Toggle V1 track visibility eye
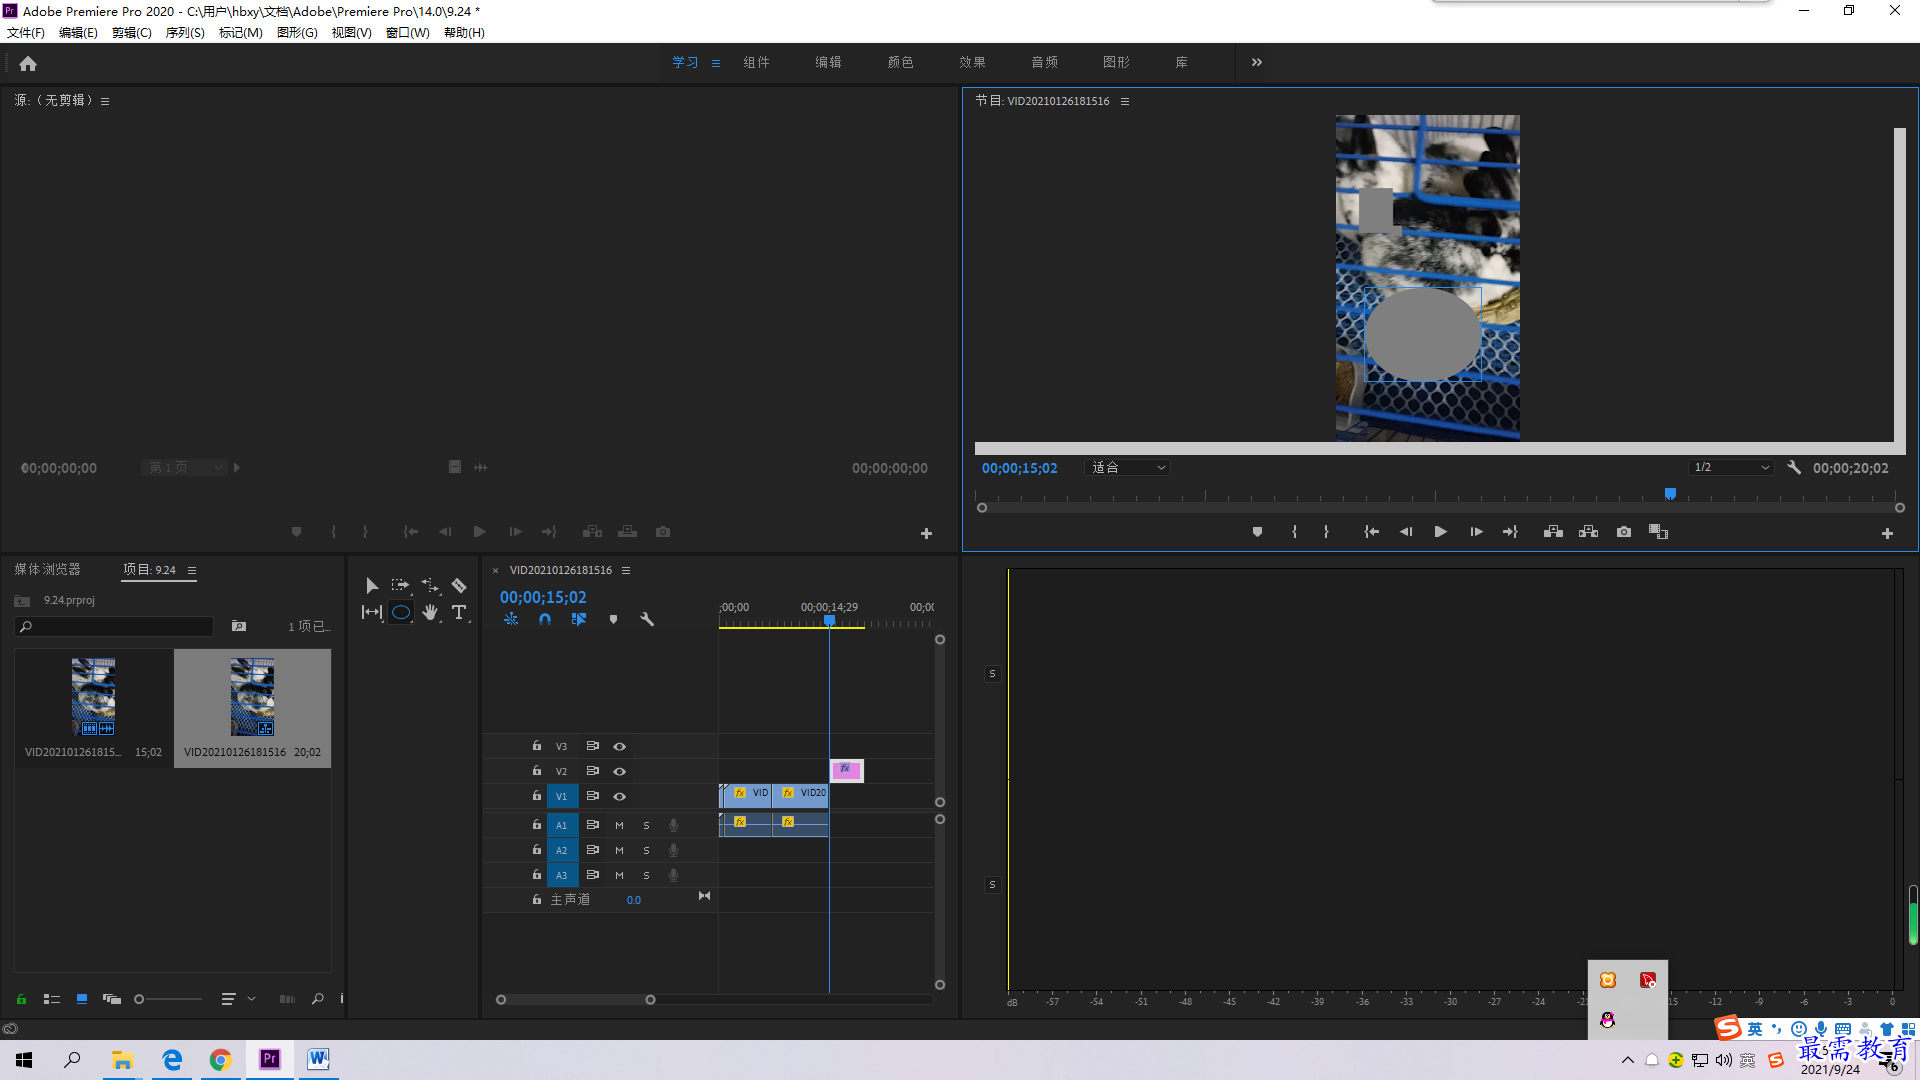Image resolution: width=1920 pixels, height=1080 pixels. [x=619, y=797]
